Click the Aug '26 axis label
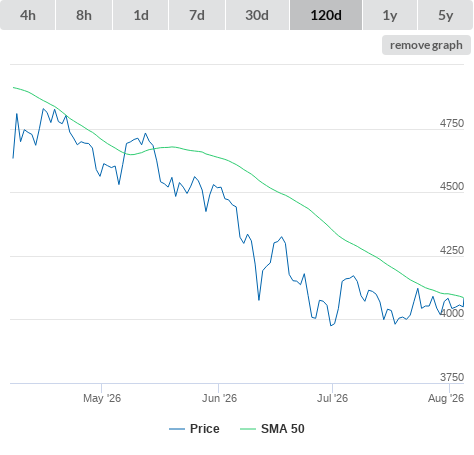The width and height of the screenshot is (474, 455). (x=446, y=398)
